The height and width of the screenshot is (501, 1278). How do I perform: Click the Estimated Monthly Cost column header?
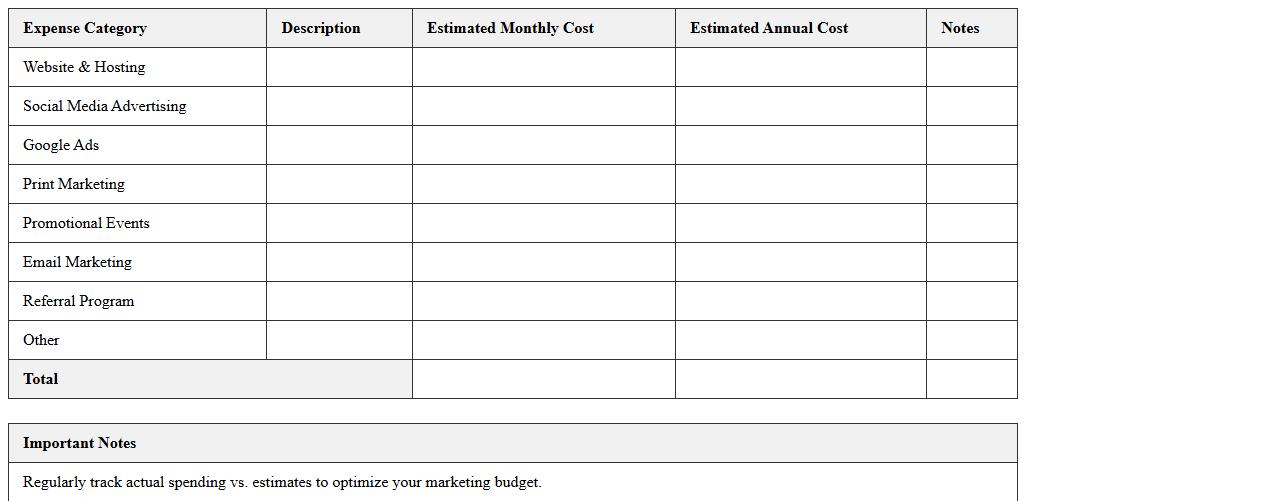[x=510, y=28]
